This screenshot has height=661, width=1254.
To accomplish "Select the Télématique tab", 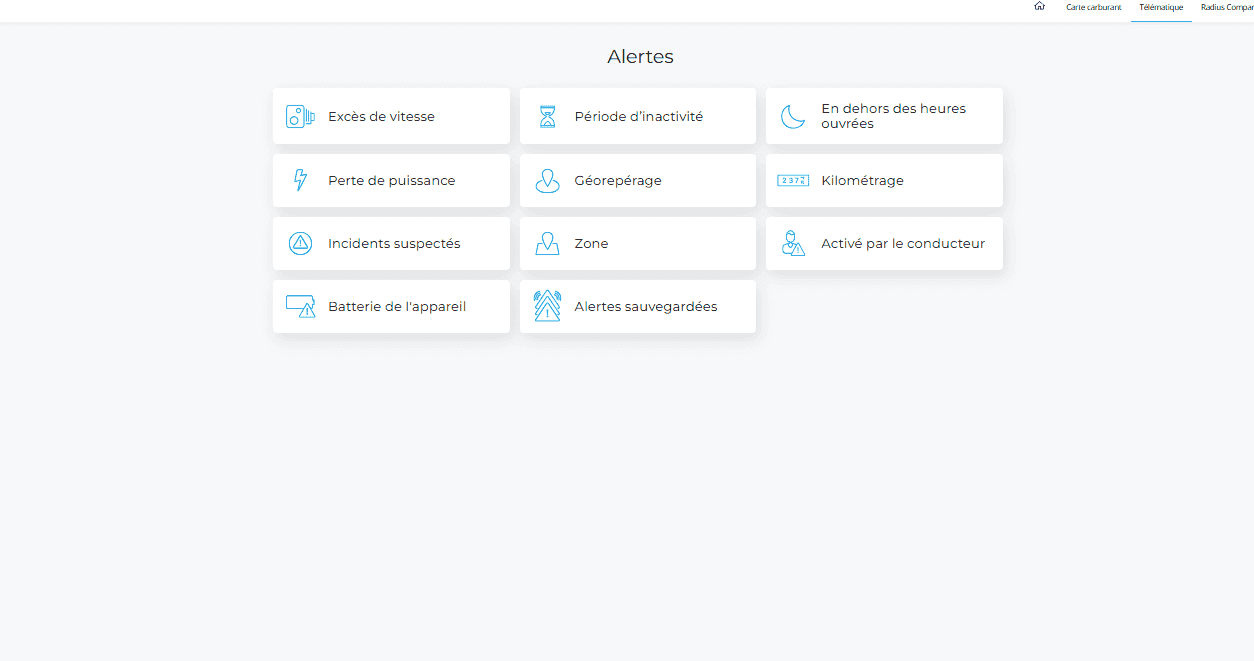I will [x=1161, y=7].
